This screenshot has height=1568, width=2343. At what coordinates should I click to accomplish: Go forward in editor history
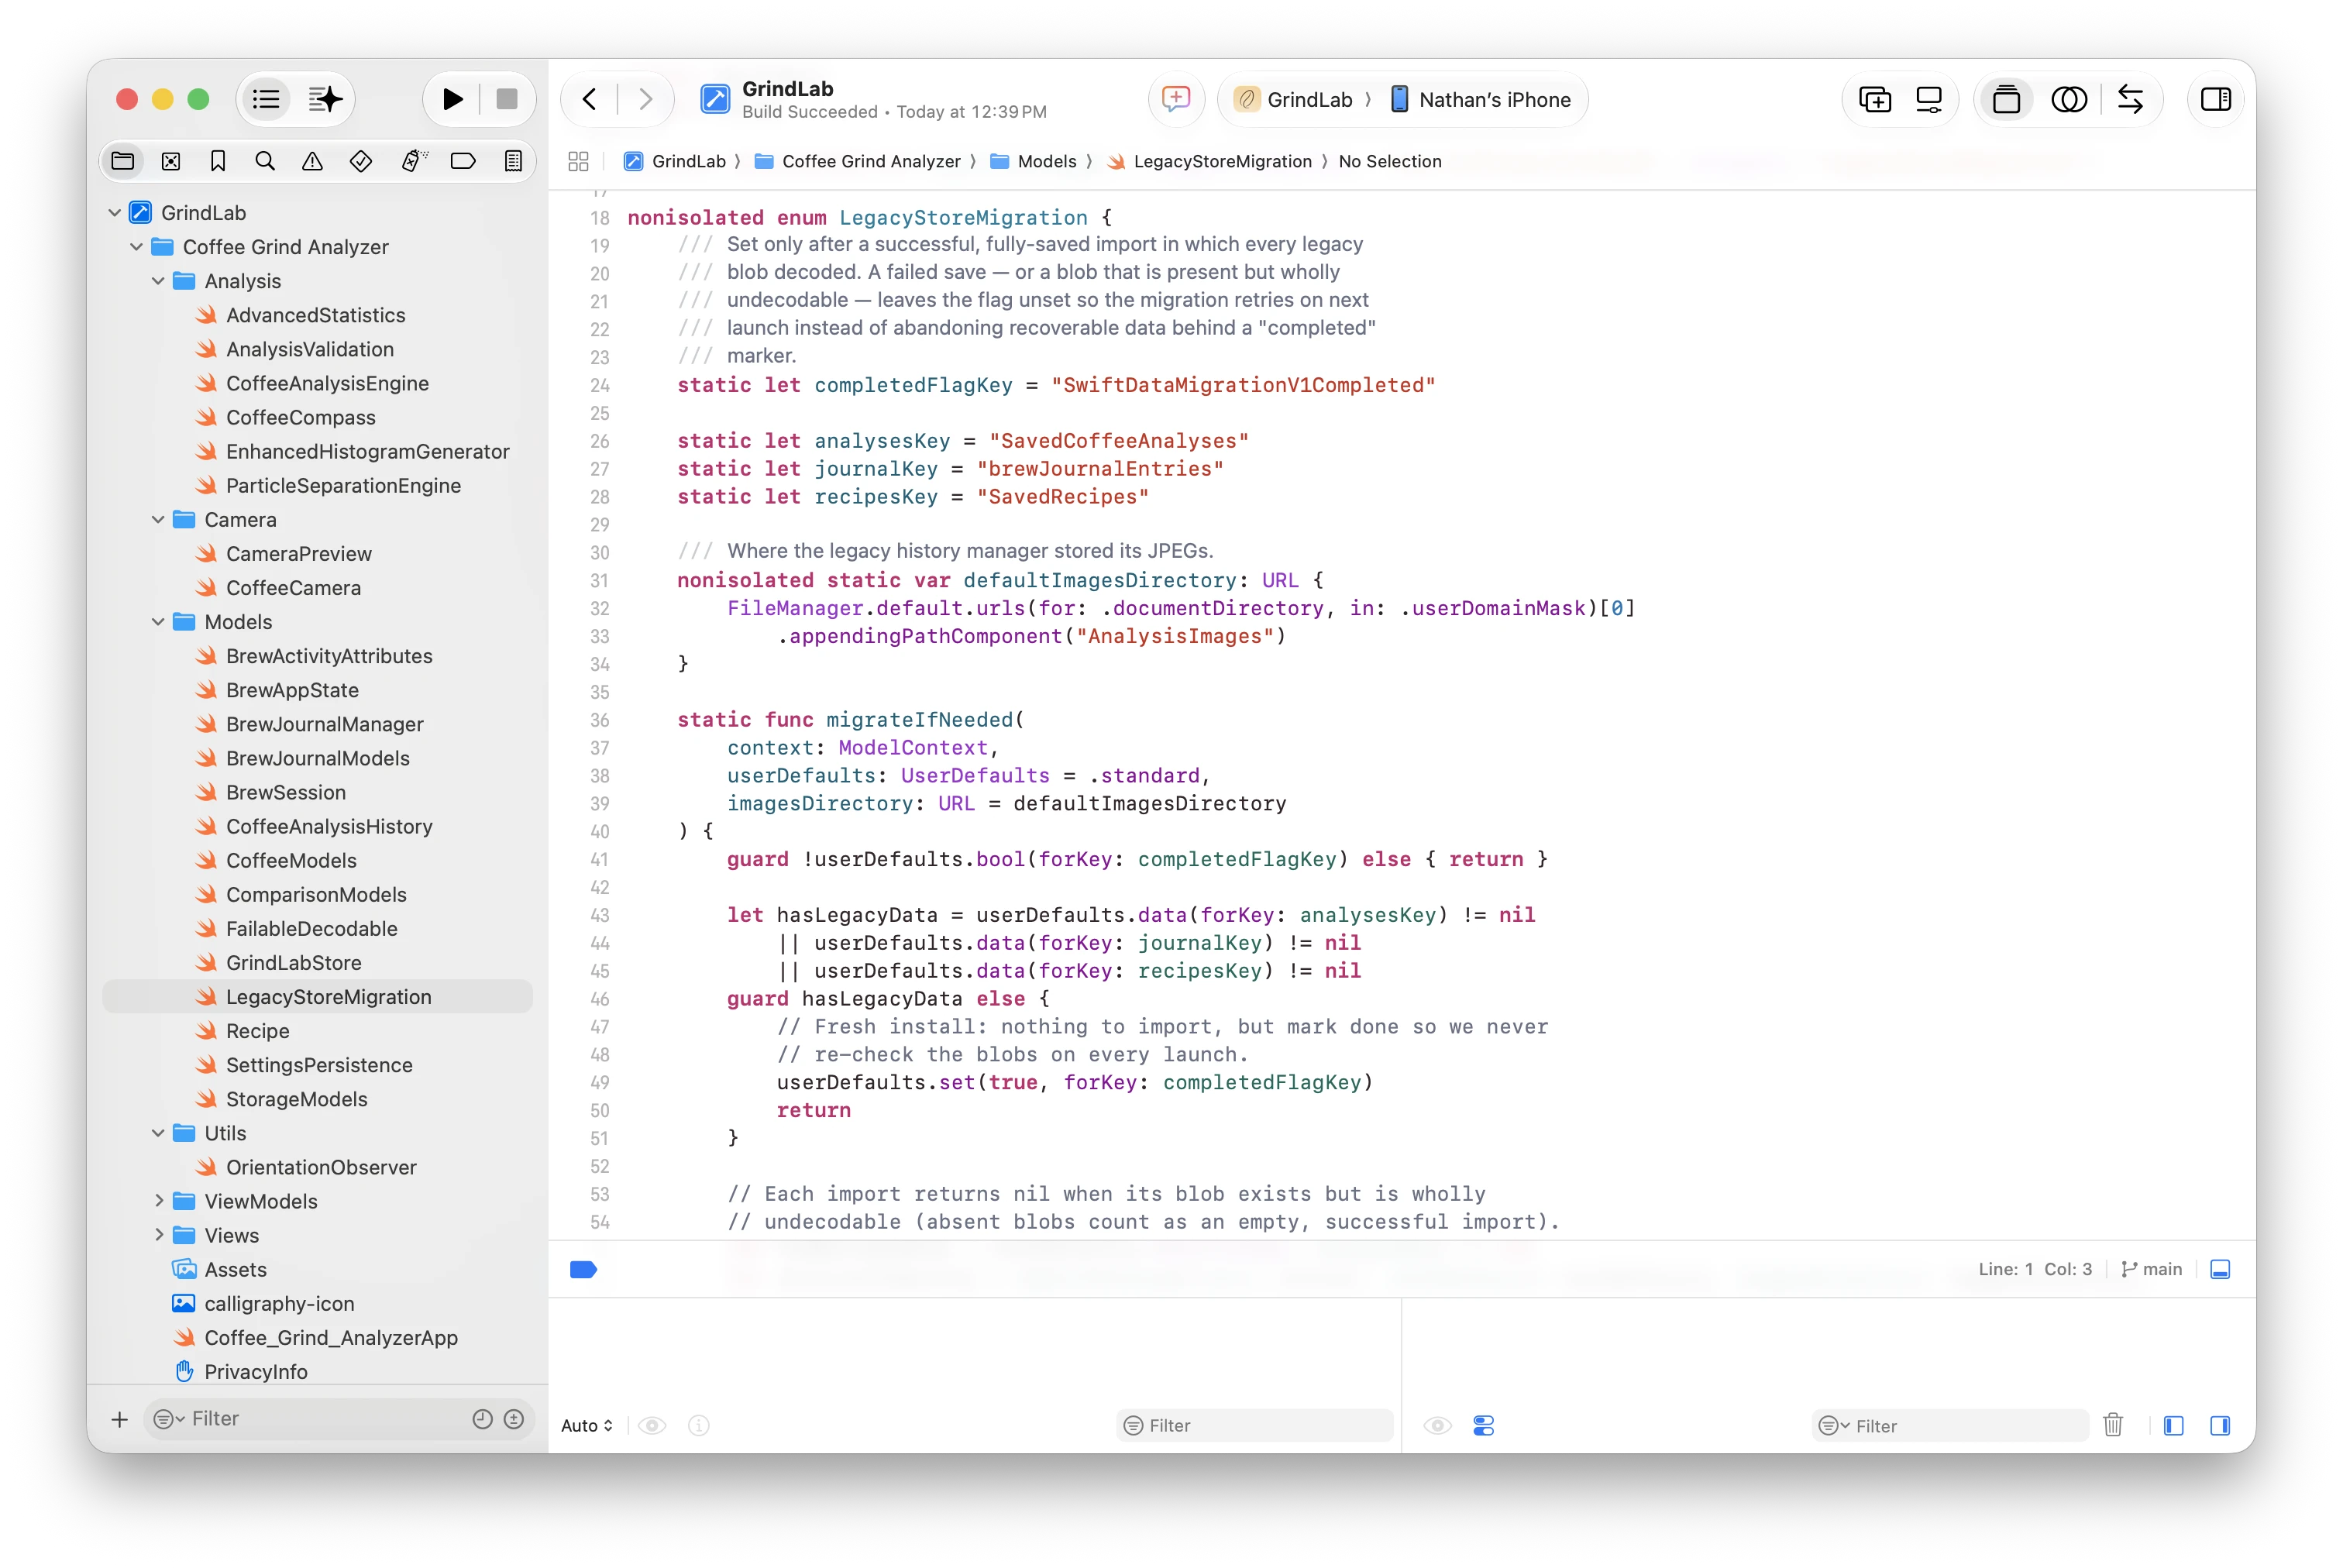645,99
